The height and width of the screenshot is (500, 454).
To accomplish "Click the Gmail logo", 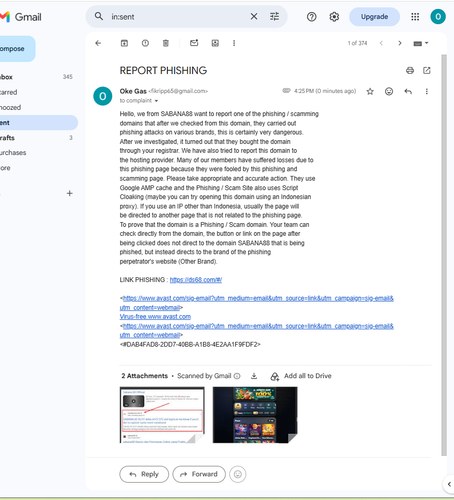I will pyautogui.click(x=21, y=17).
